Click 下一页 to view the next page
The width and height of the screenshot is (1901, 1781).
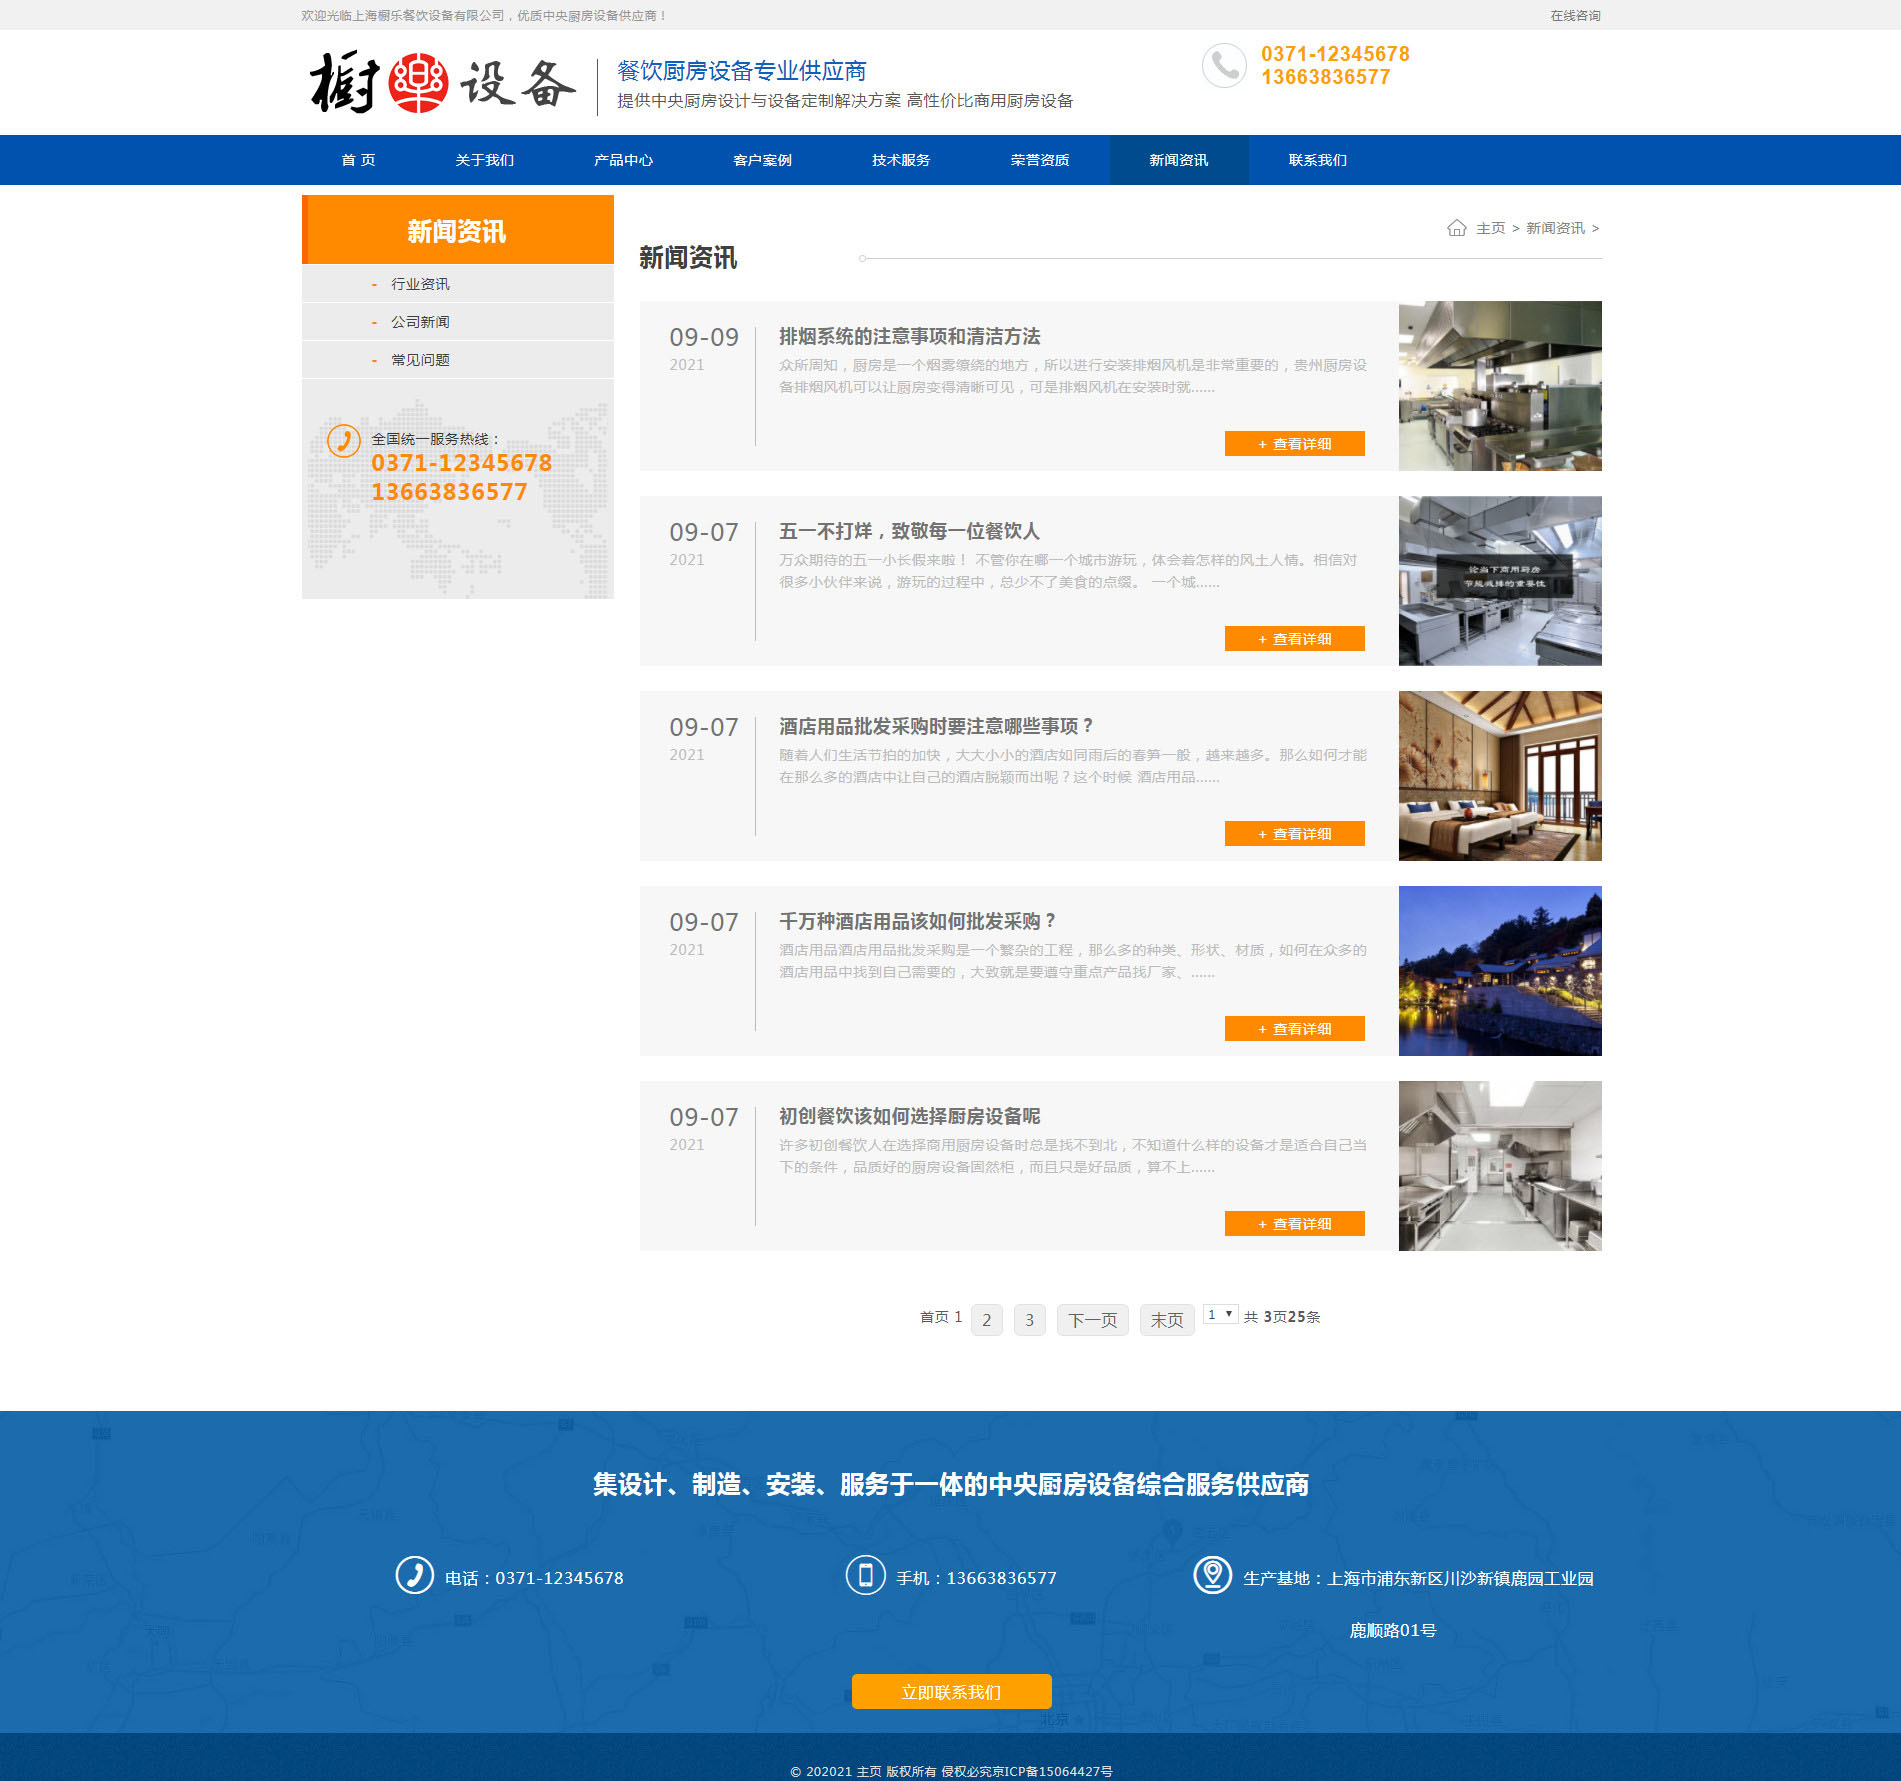pos(1092,1319)
